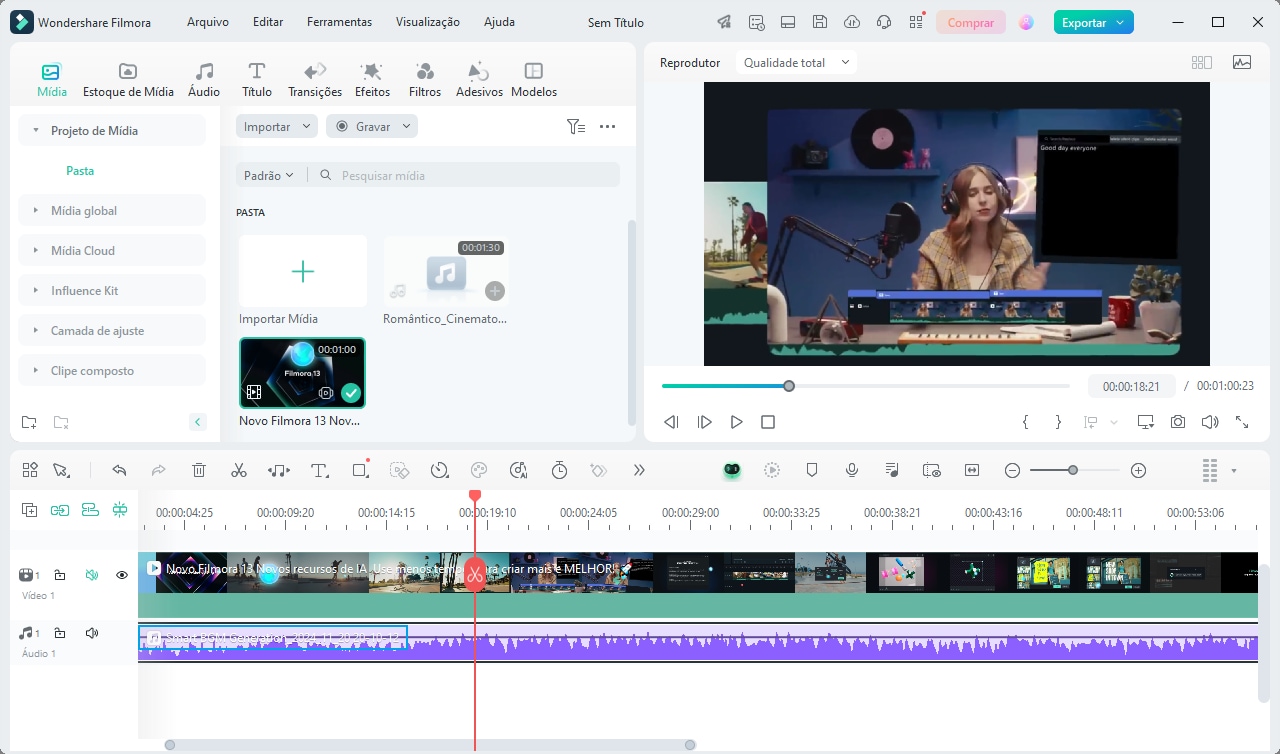The height and width of the screenshot is (754, 1280).
Task: Open the Filtros tab
Action: point(425,80)
